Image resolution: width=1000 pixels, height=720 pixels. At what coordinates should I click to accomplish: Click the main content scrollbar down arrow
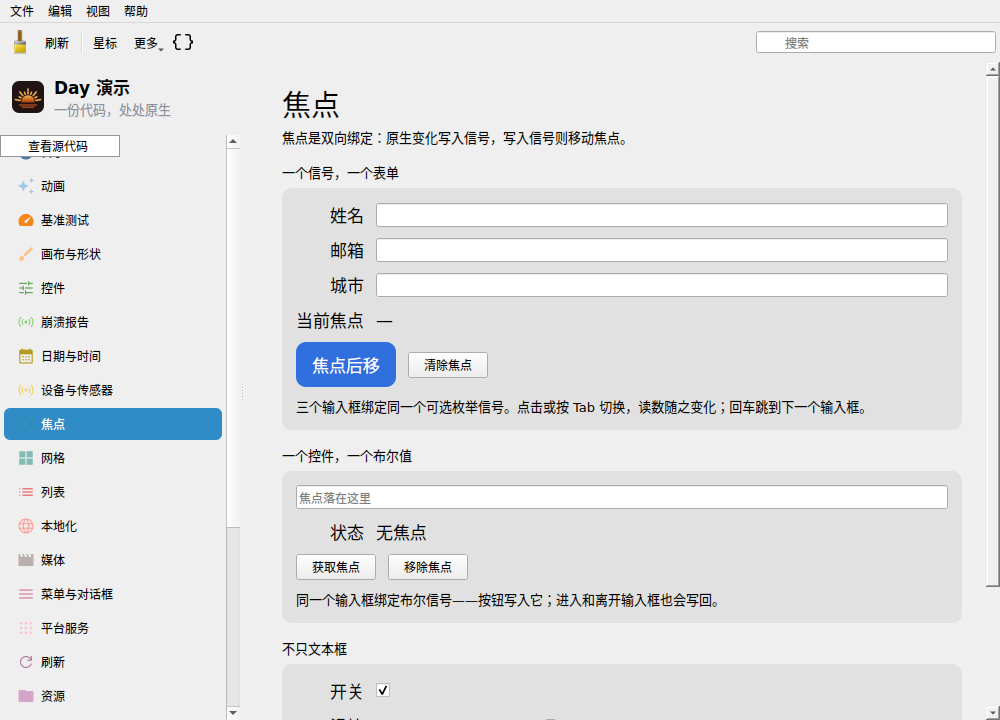992,713
